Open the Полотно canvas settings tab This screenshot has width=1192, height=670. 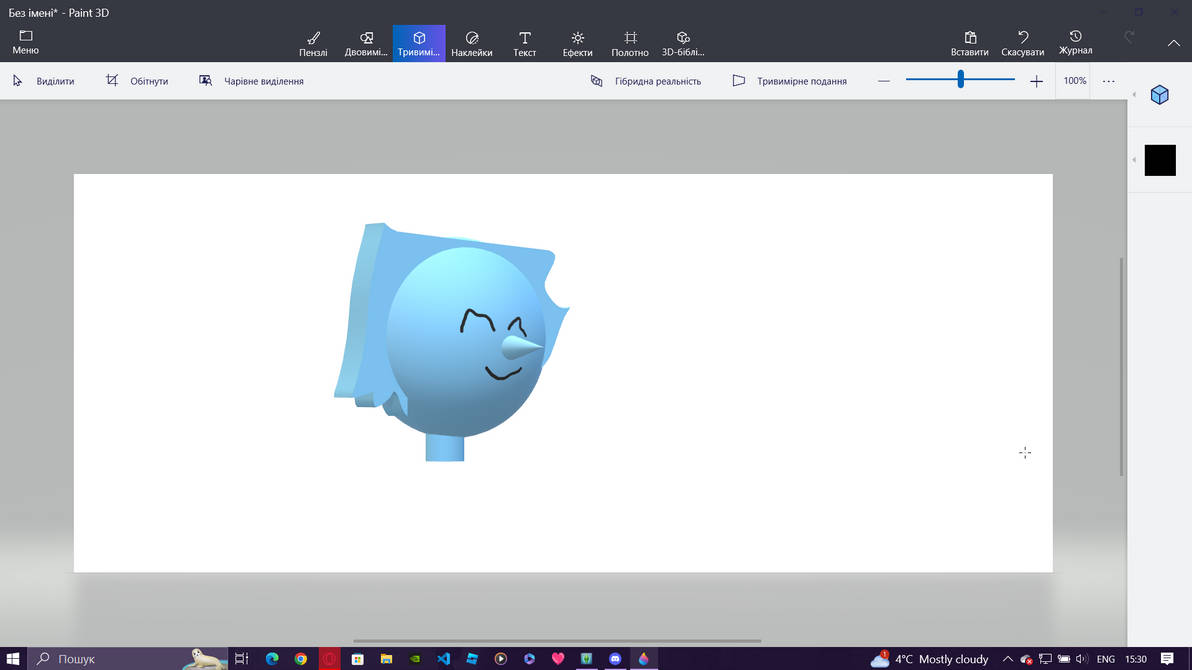tap(630, 43)
